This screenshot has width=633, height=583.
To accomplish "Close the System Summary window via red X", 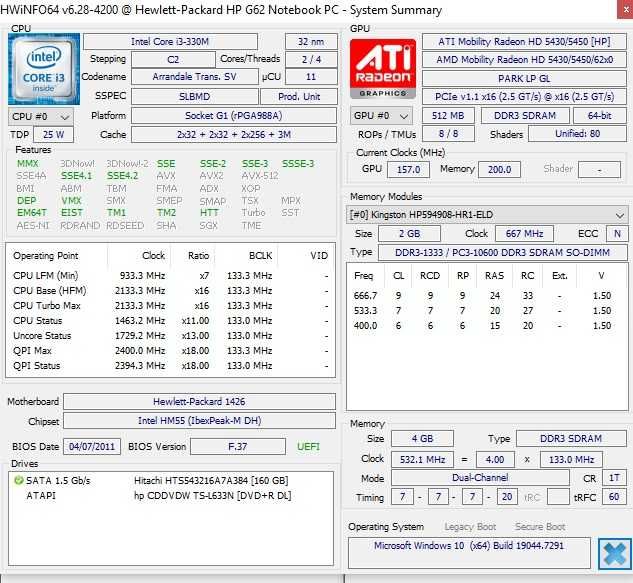I will click(625, 9).
